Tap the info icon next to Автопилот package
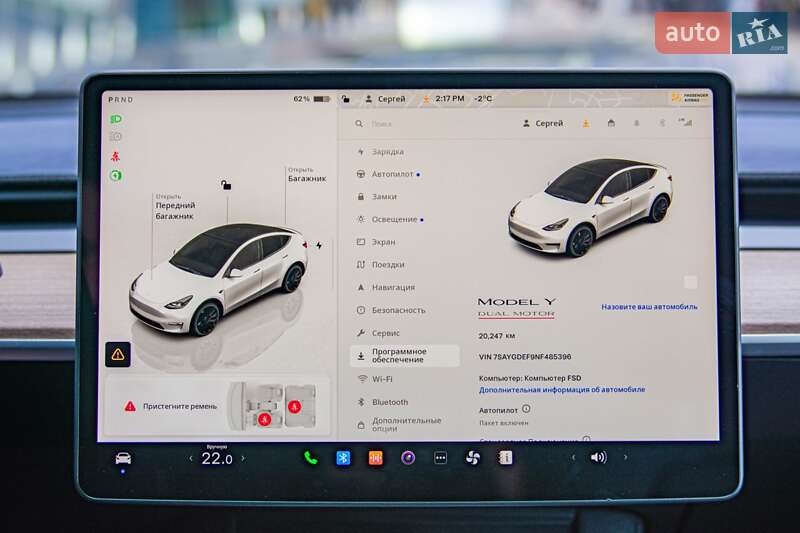800x533 pixels. coord(526,409)
